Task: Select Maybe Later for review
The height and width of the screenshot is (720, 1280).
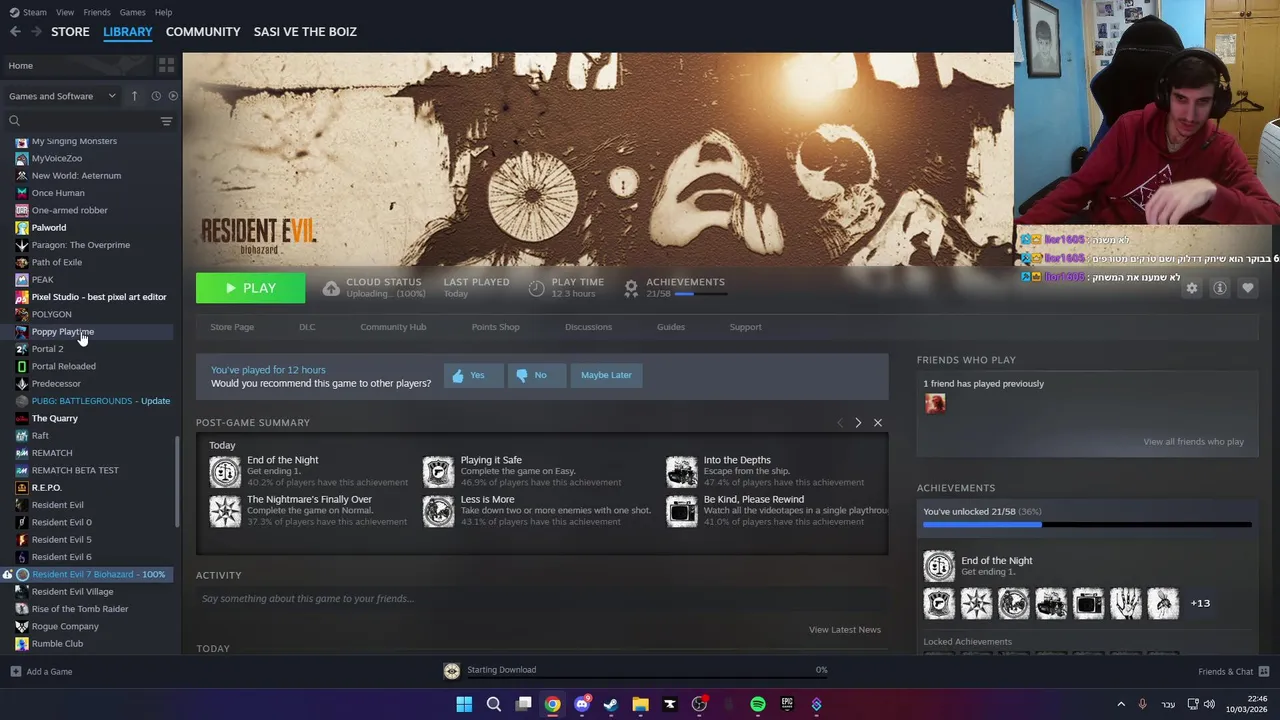Action: point(606,375)
